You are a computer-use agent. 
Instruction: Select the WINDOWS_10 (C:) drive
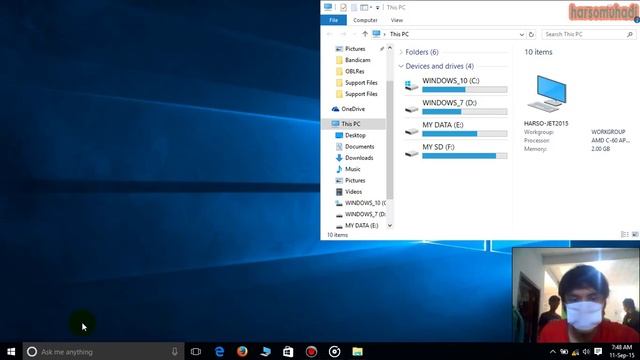[456, 85]
